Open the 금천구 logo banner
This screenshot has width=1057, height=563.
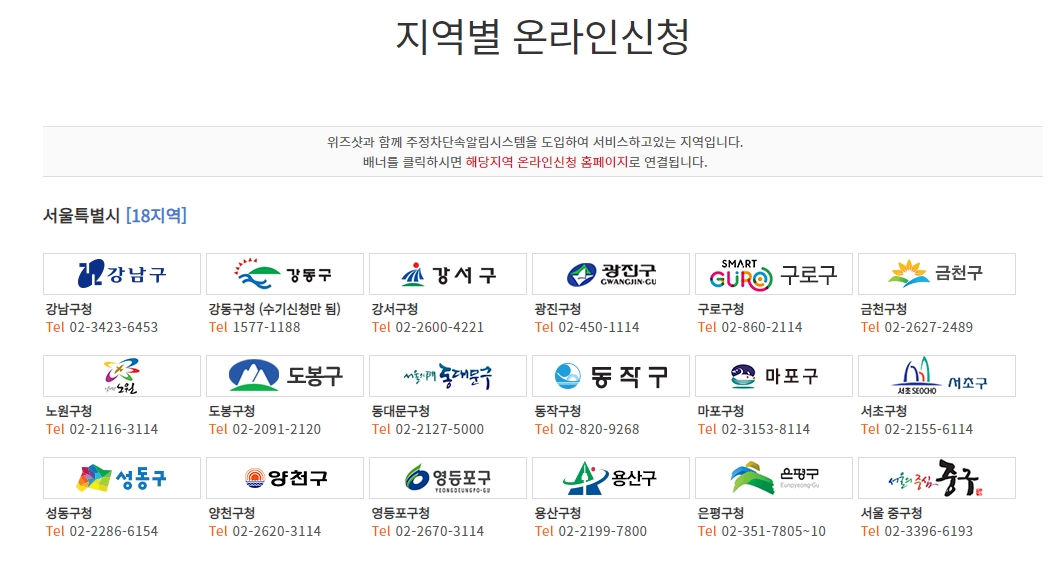click(x=938, y=274)
